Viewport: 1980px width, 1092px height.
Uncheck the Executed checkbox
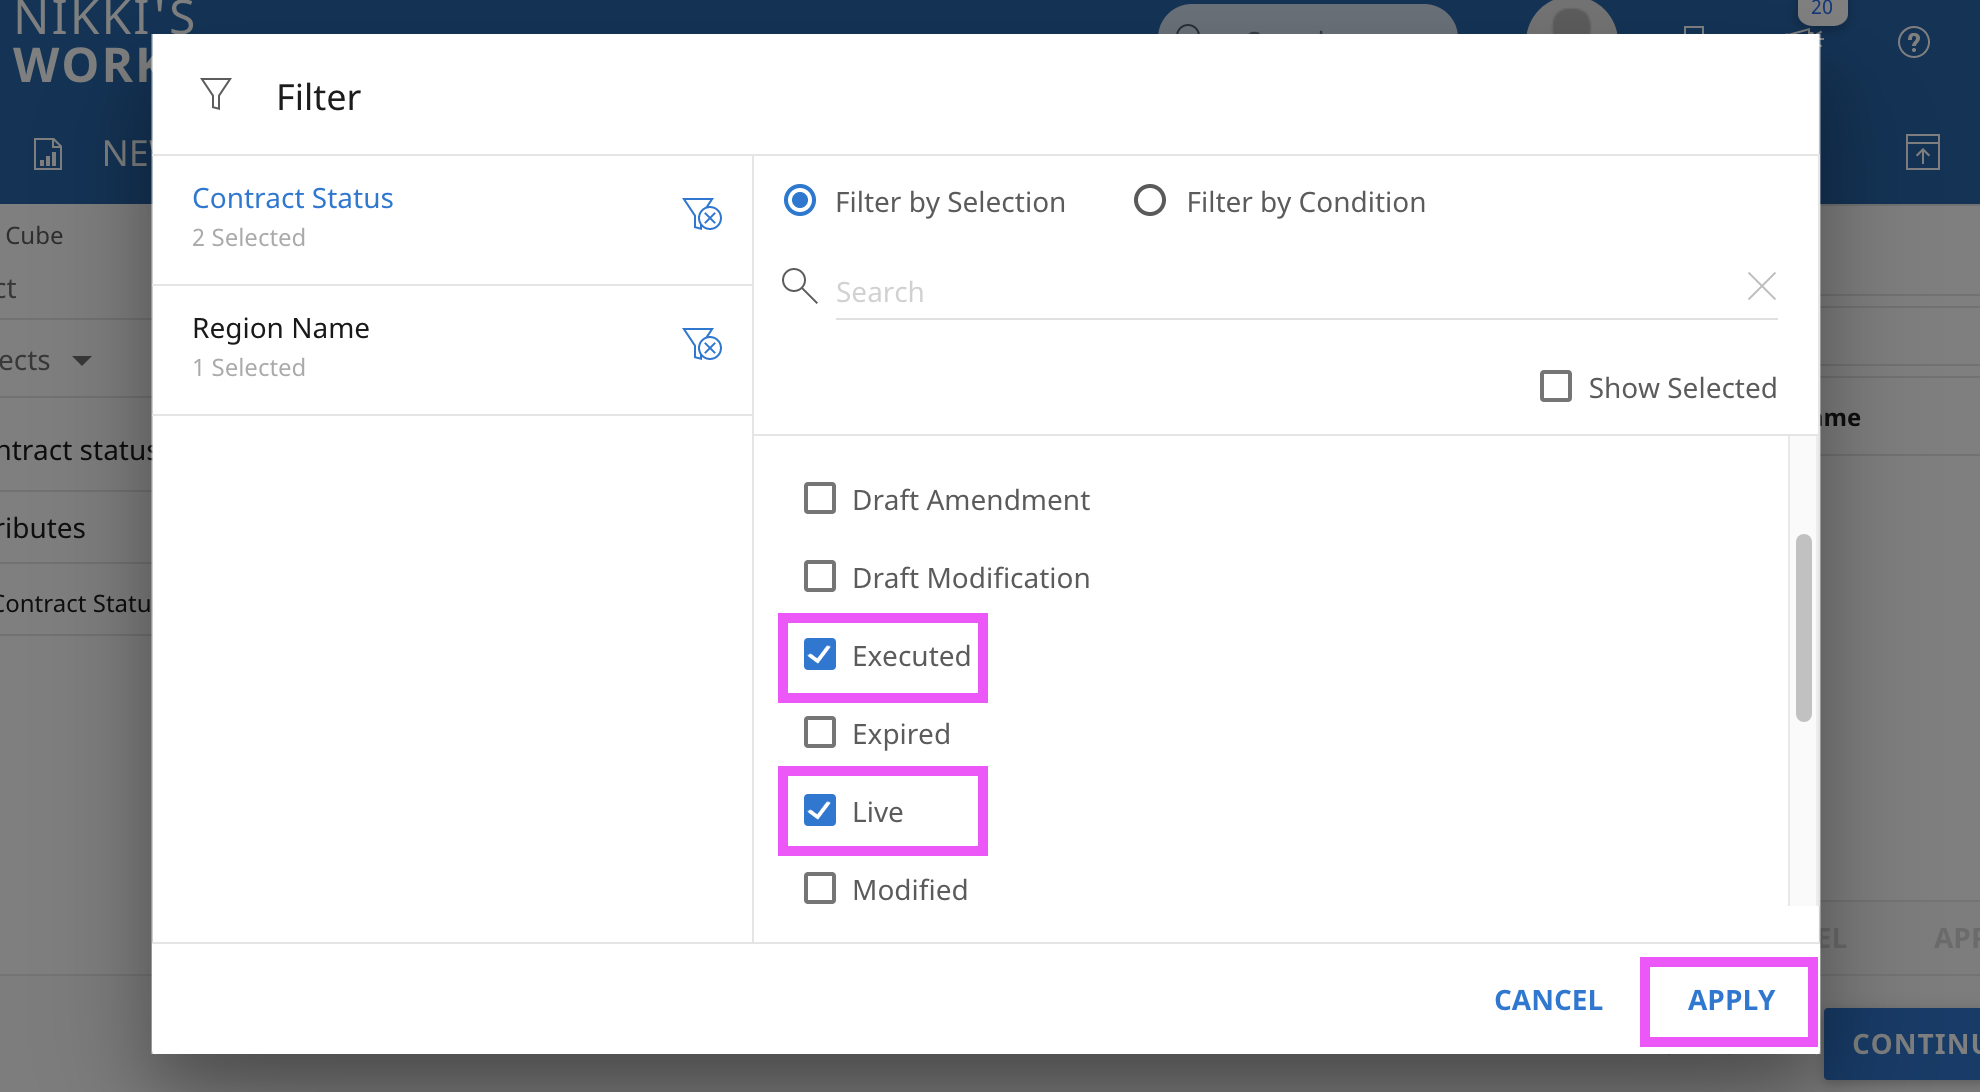pos(820,655)
